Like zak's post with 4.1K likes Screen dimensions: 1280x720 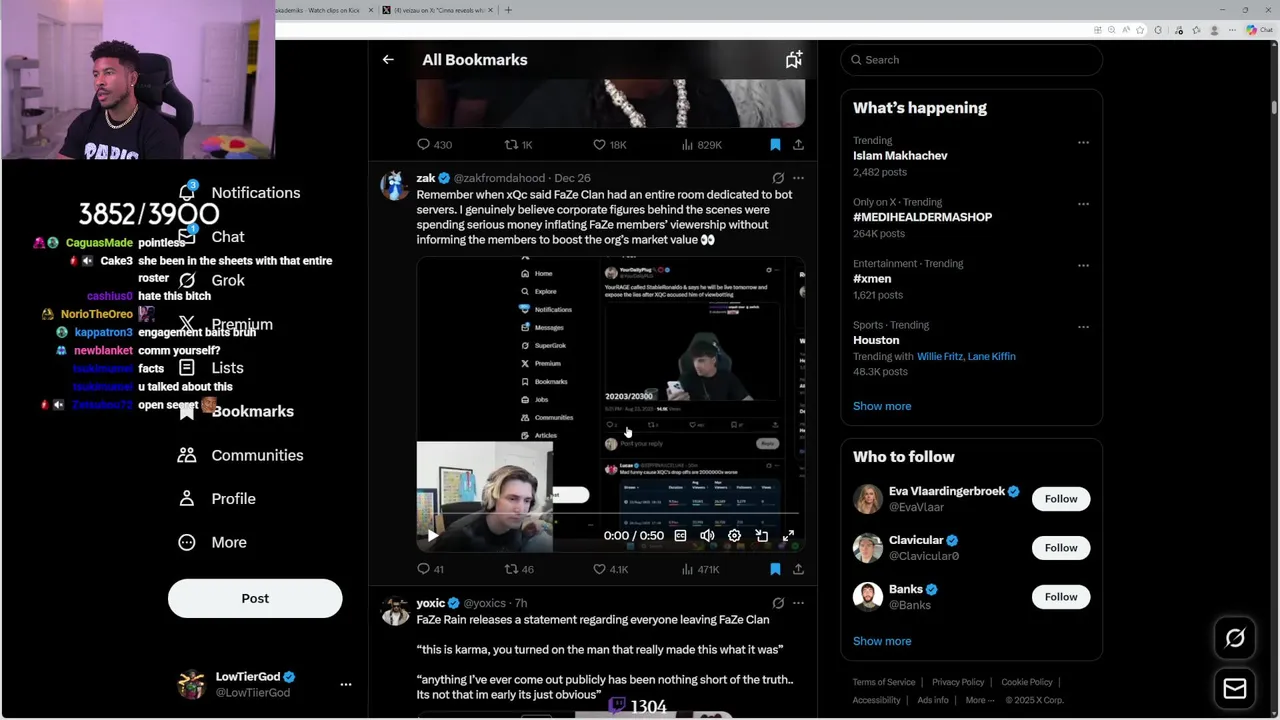point(611,569)
